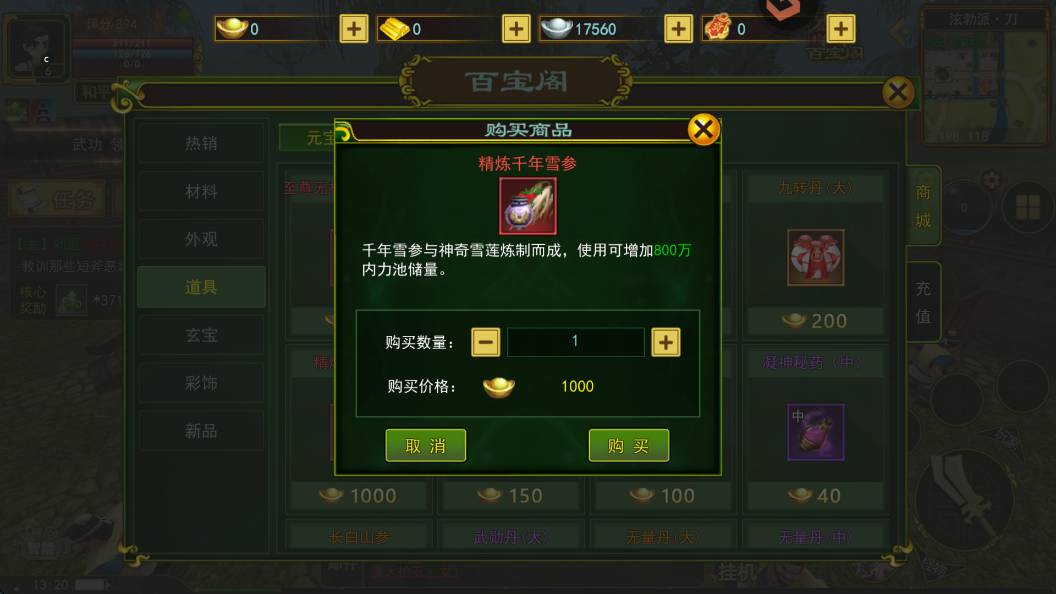Select the 玄宝 category tab
Image resolution: width=1056 pixels, height=594 pixels.
coord(201,335)
